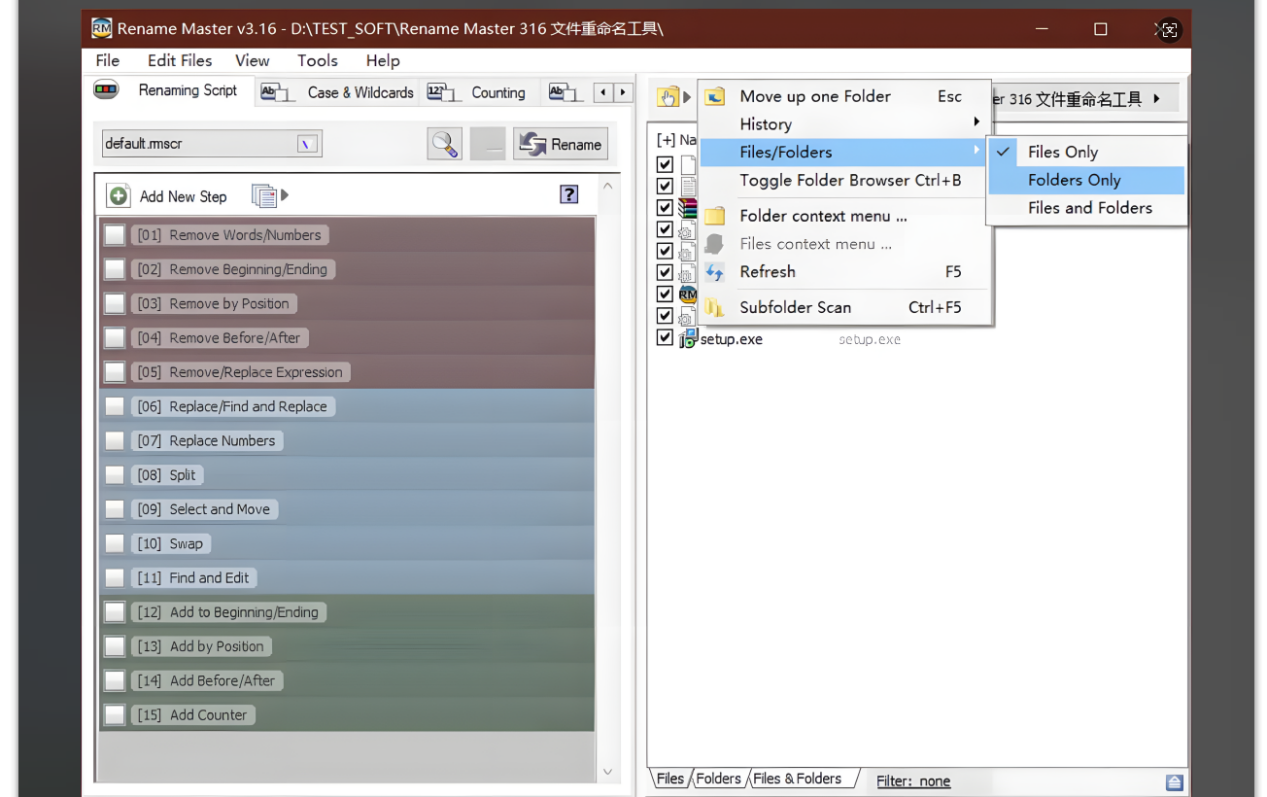
Task: Click the setup.exe file icon
Action: pyautogui.click(x=688, y=339)
